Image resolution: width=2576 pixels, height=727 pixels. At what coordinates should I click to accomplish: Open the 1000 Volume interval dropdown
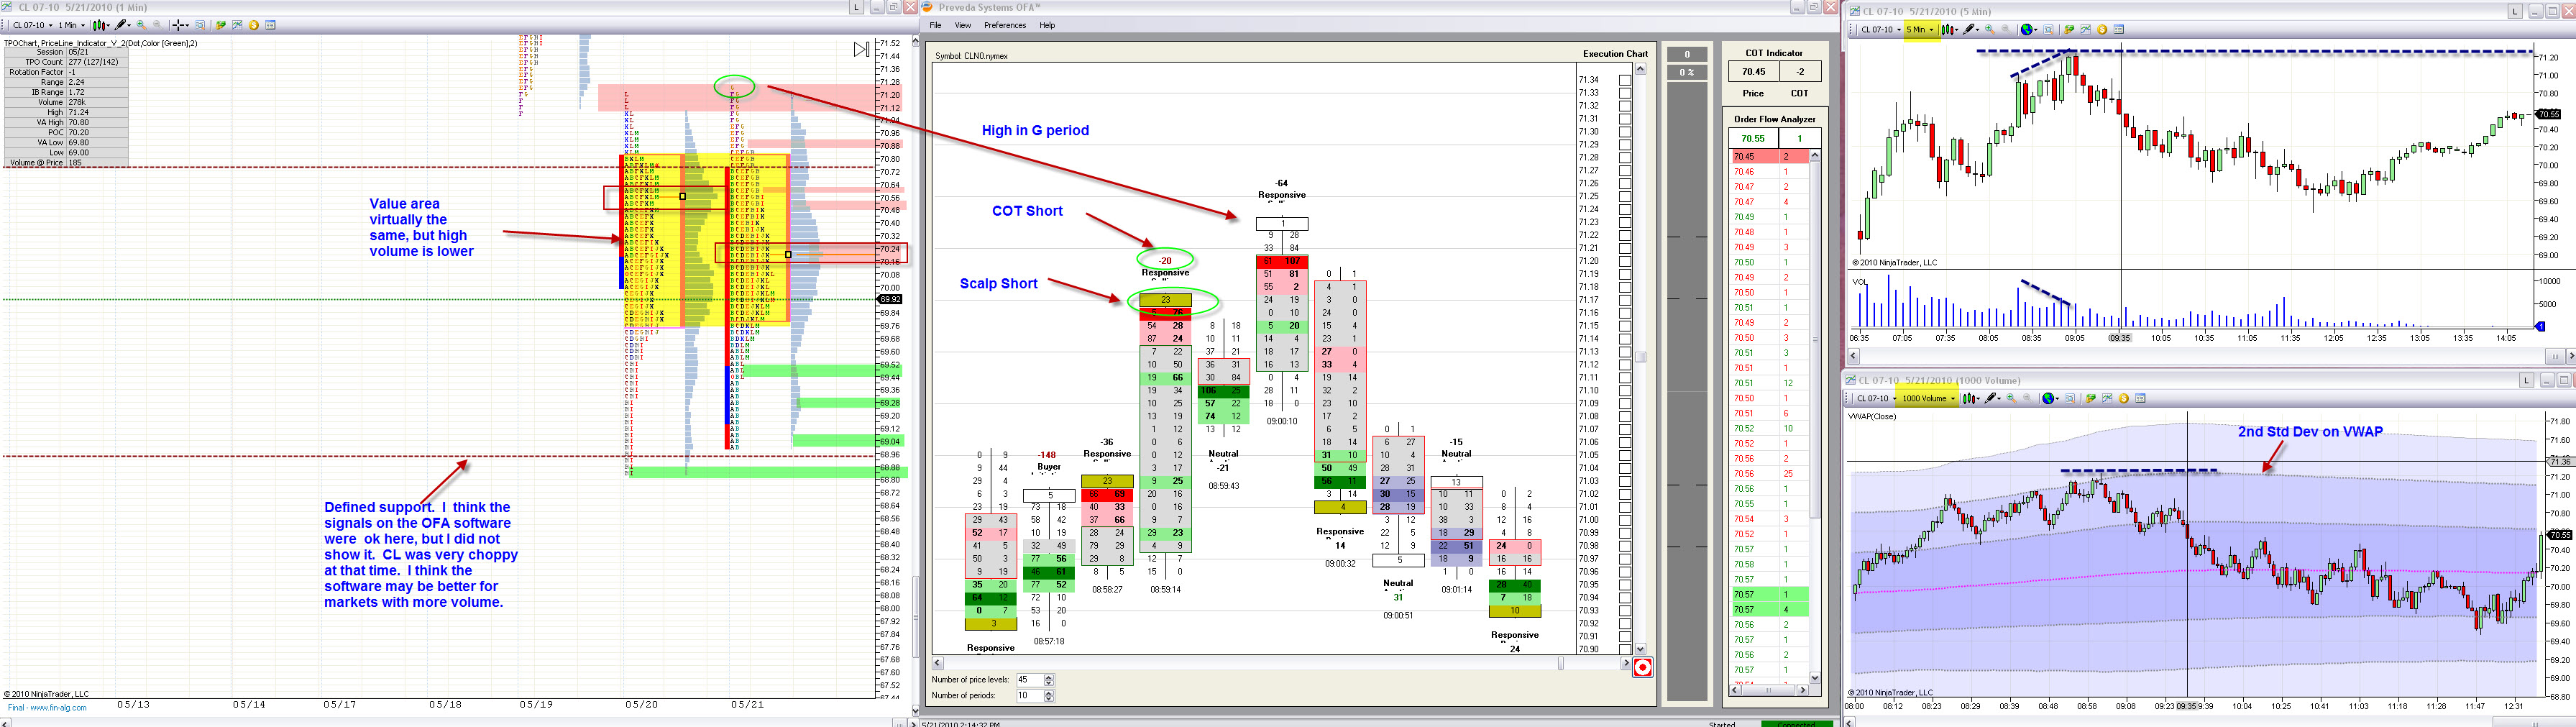tap(1928, 398)
